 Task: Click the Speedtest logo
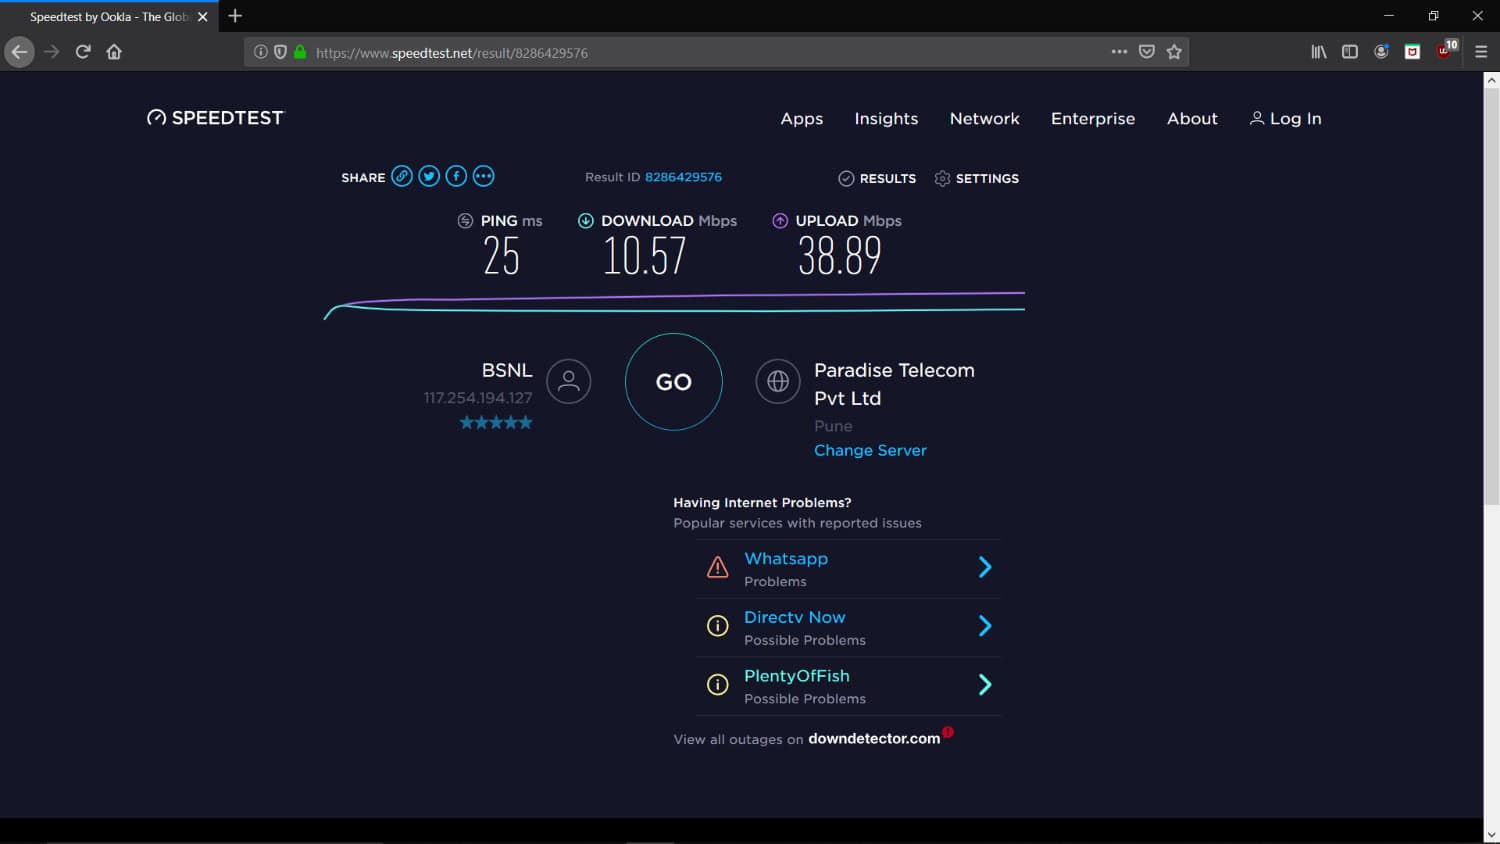coord(215,118)
